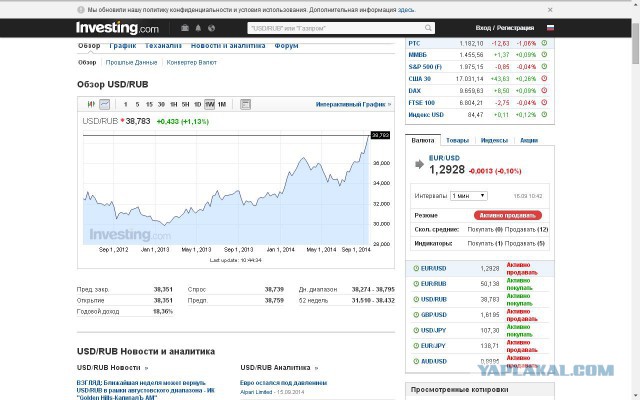The width and height of the screenshot is (640, 400).
Task: Open the bank building icon in header
Action: 185,28
